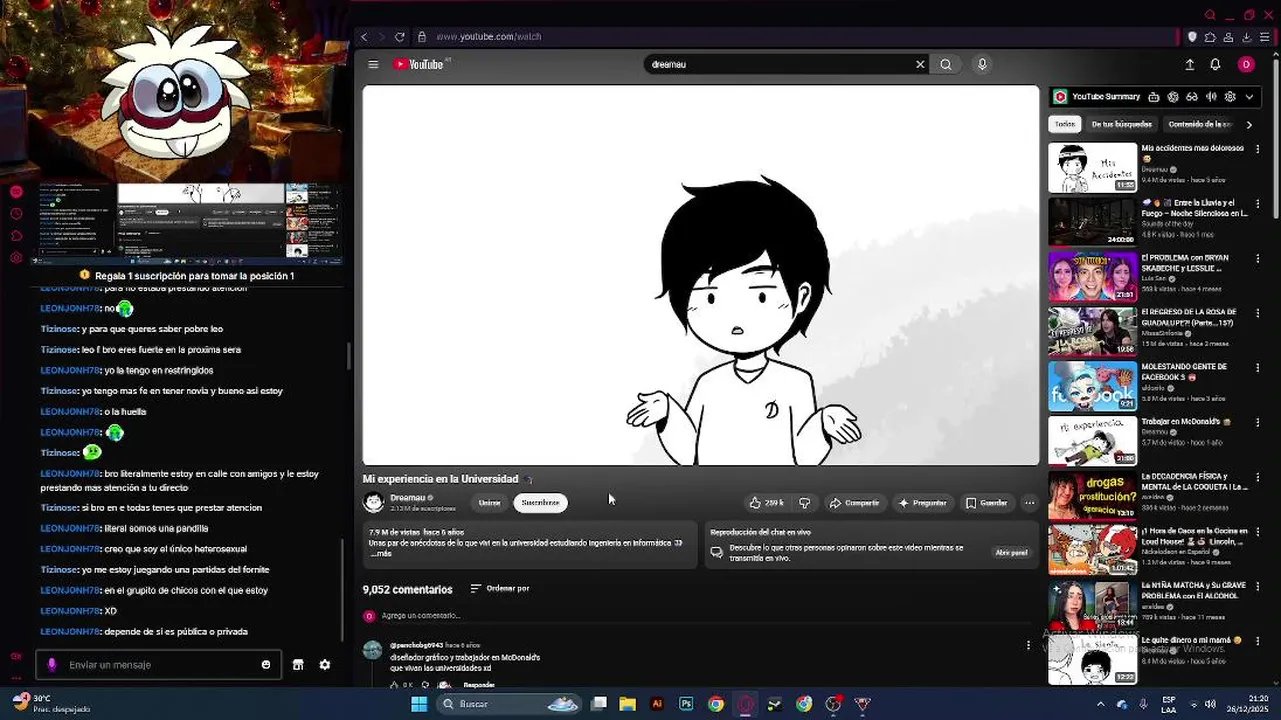The width and height of the screenshot is (1281, 720).
Task: Select the 'Todos' filter chip
Action: [1065, 124]
